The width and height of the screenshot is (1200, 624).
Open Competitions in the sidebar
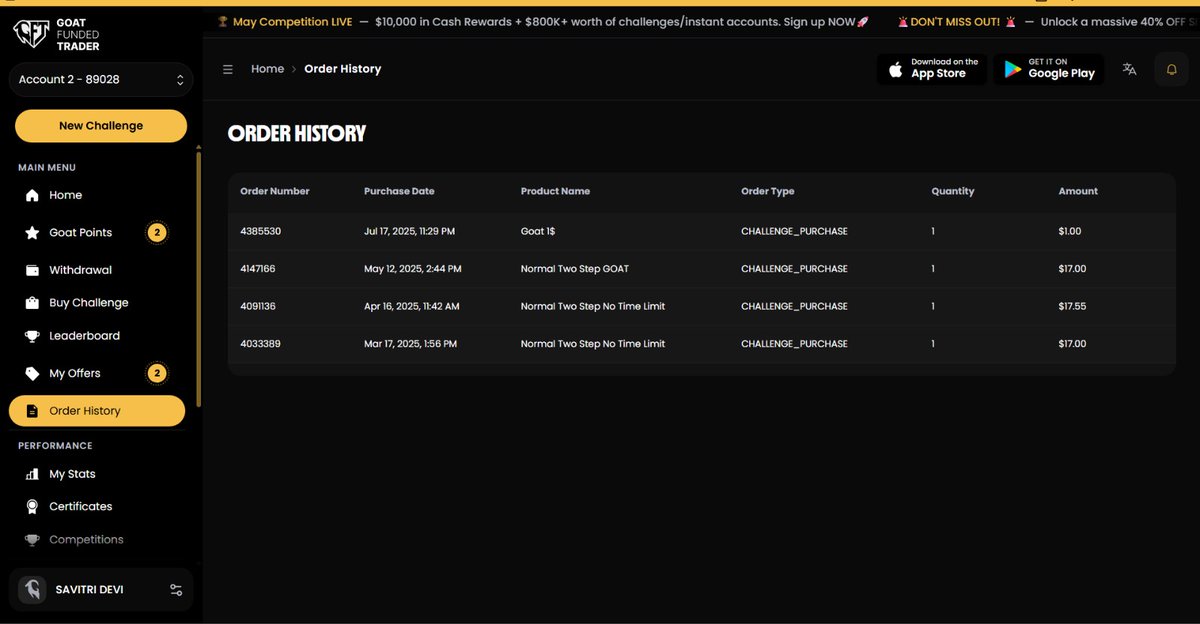click(x=86, y=540)
